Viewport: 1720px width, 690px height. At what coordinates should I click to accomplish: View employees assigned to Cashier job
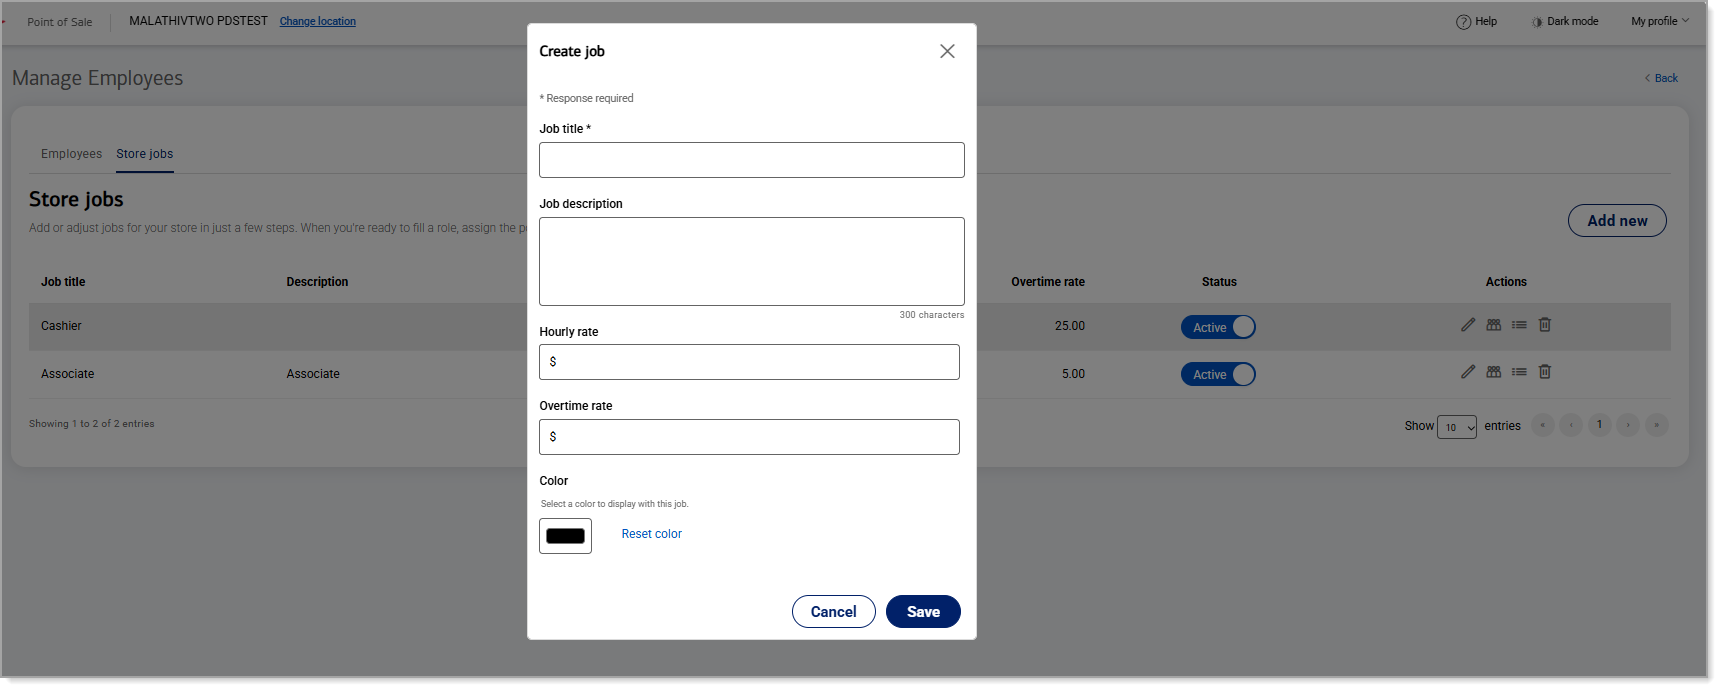(x=1494, y=325)
